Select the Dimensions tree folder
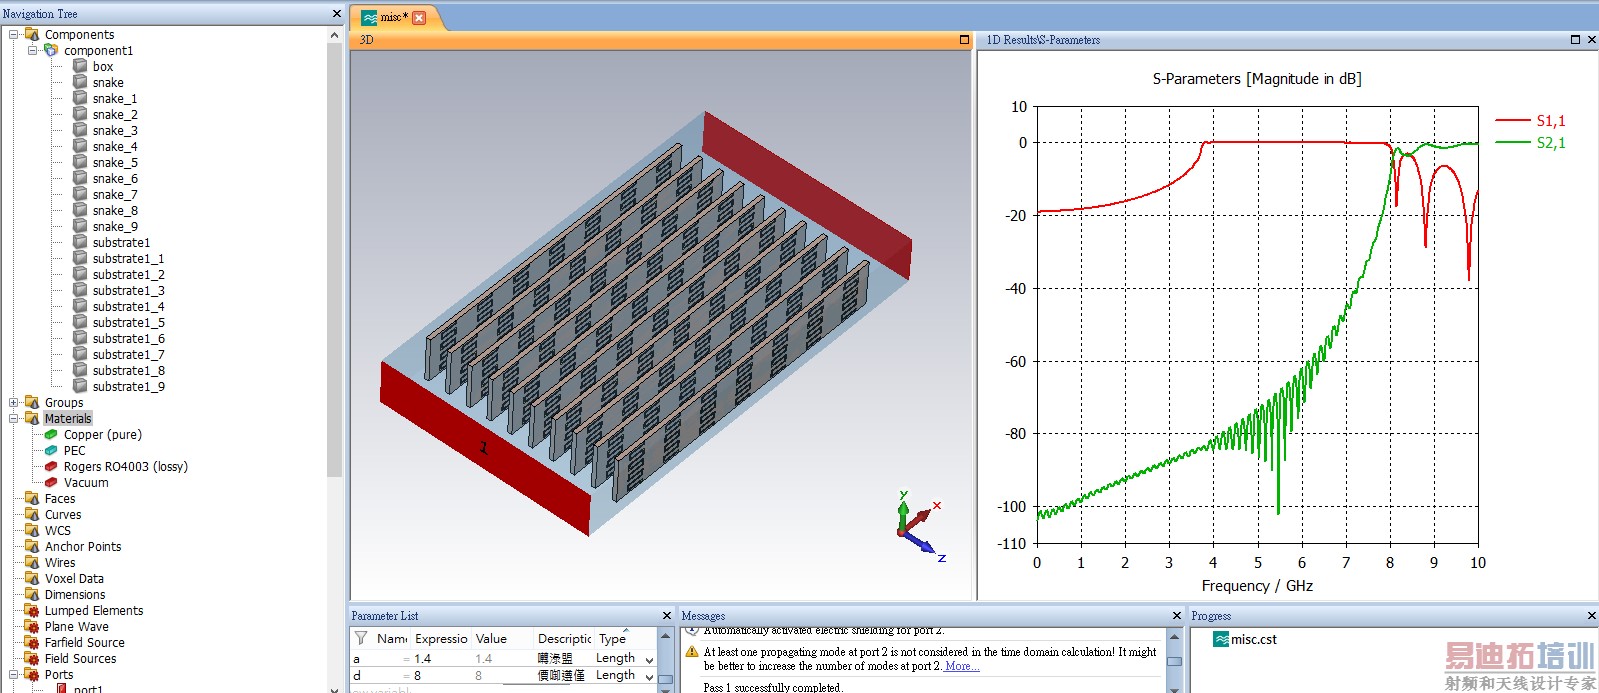The height and width of the screenshot is (693, 1599). pos(75,594)
